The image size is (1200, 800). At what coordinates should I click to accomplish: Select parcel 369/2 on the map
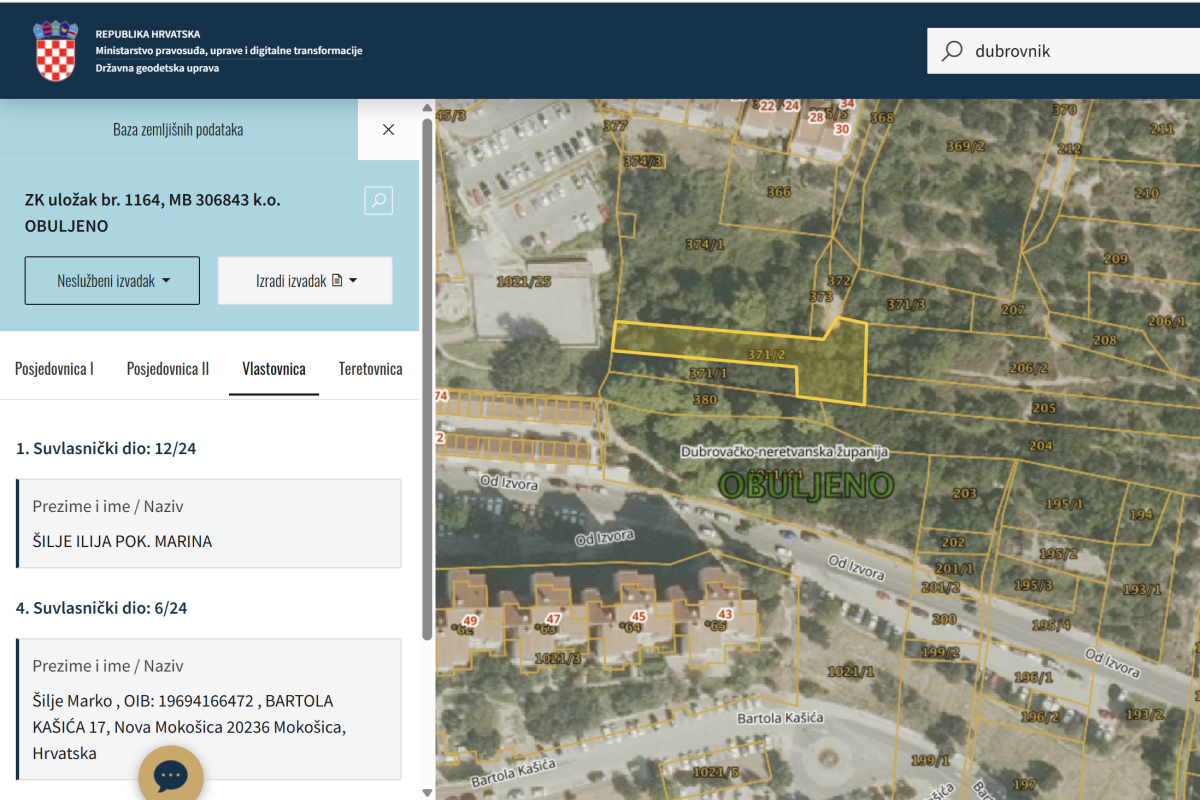point(966,146)
